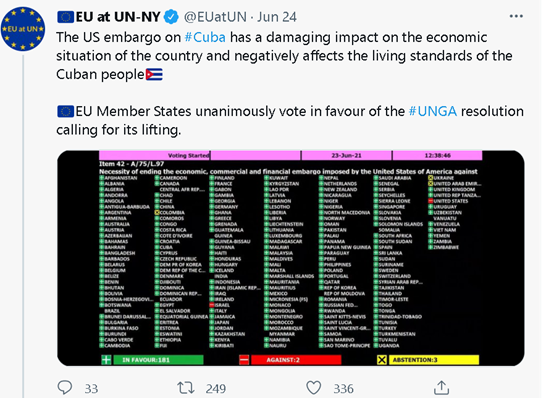This screenshot has height=398, width=554.
Task: Open the Jun 24 timestamp
Action: (277, 17)
